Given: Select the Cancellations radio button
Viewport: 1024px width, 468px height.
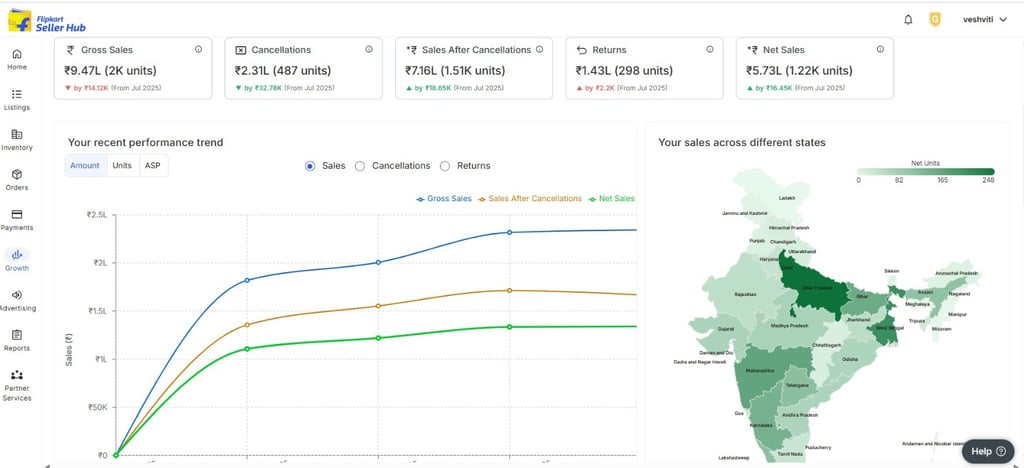Looking at the screenshot, I should click(x=360, y=166).
